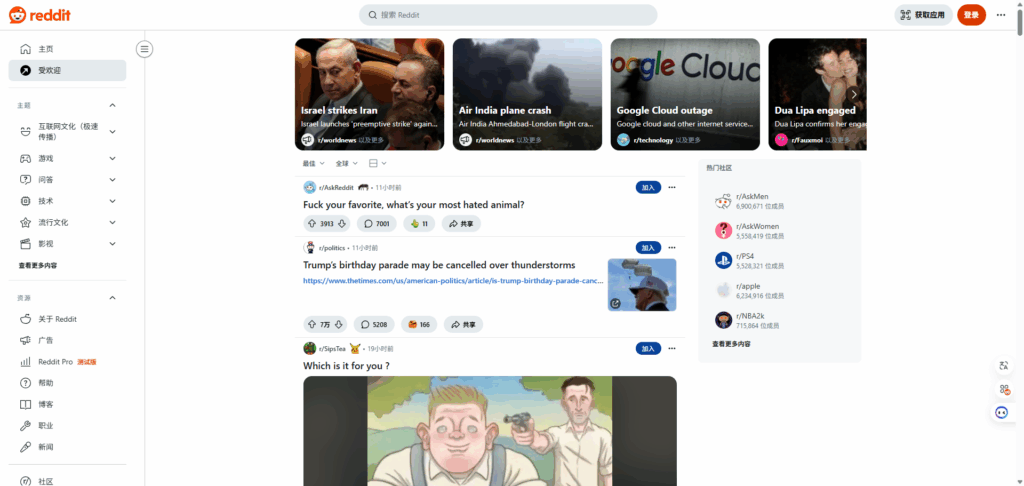Collapse the 资源 section
1024x486 pixels.
[x=112, y=298]
